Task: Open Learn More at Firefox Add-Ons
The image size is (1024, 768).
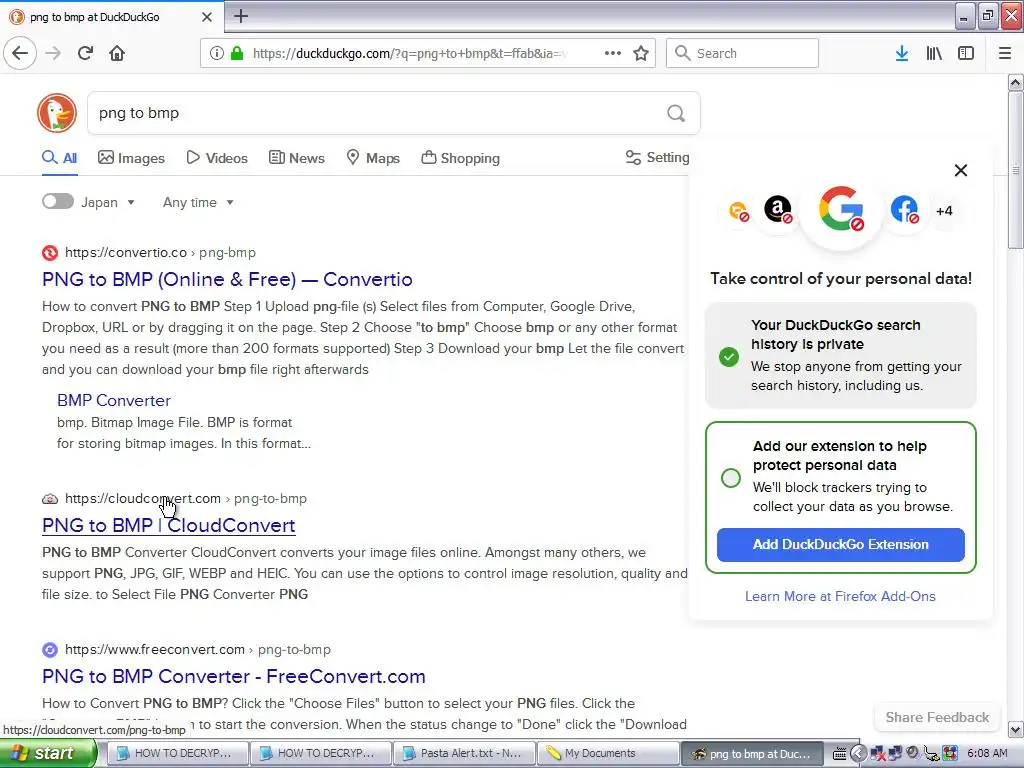Action: coord(840,596)
